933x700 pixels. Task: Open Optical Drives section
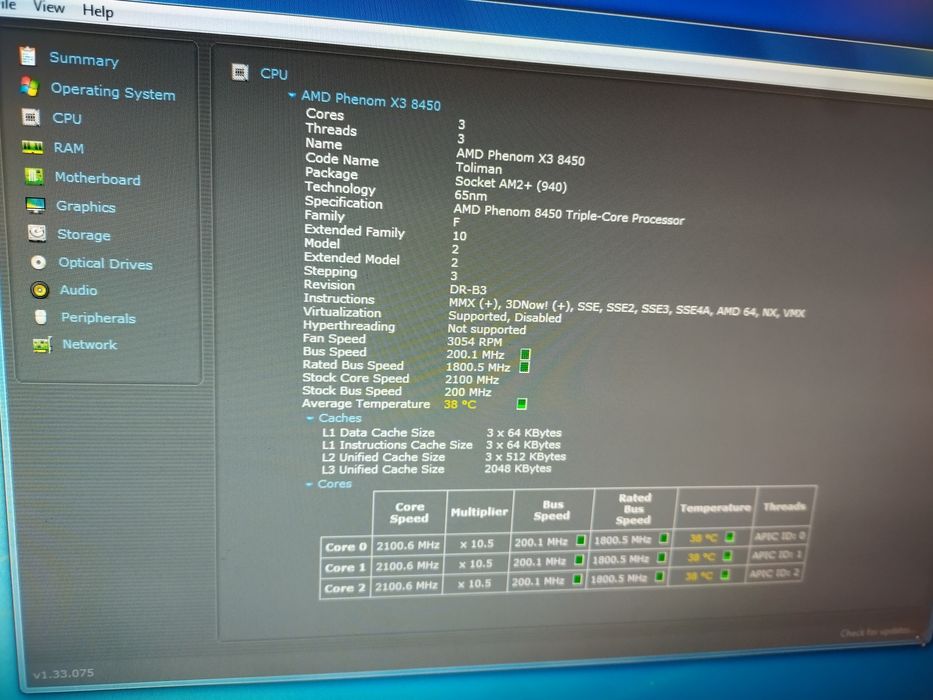pyautogui.click(x=105, y=263)
